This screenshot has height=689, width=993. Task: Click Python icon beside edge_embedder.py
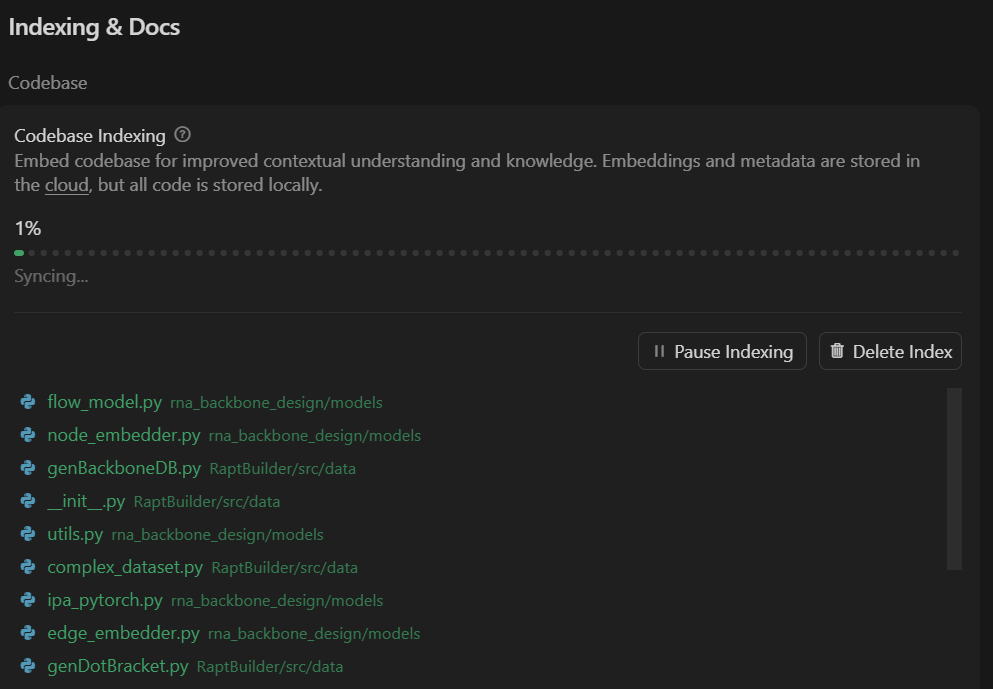point(28,633)
